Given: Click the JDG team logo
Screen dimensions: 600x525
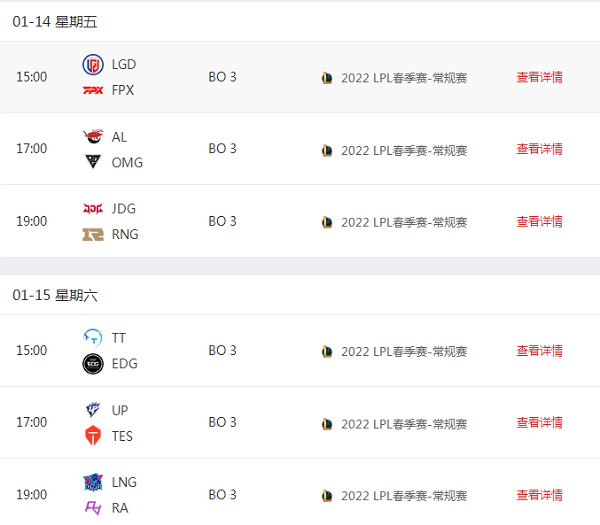Looking at the screenshot, I should coord(93,209).
